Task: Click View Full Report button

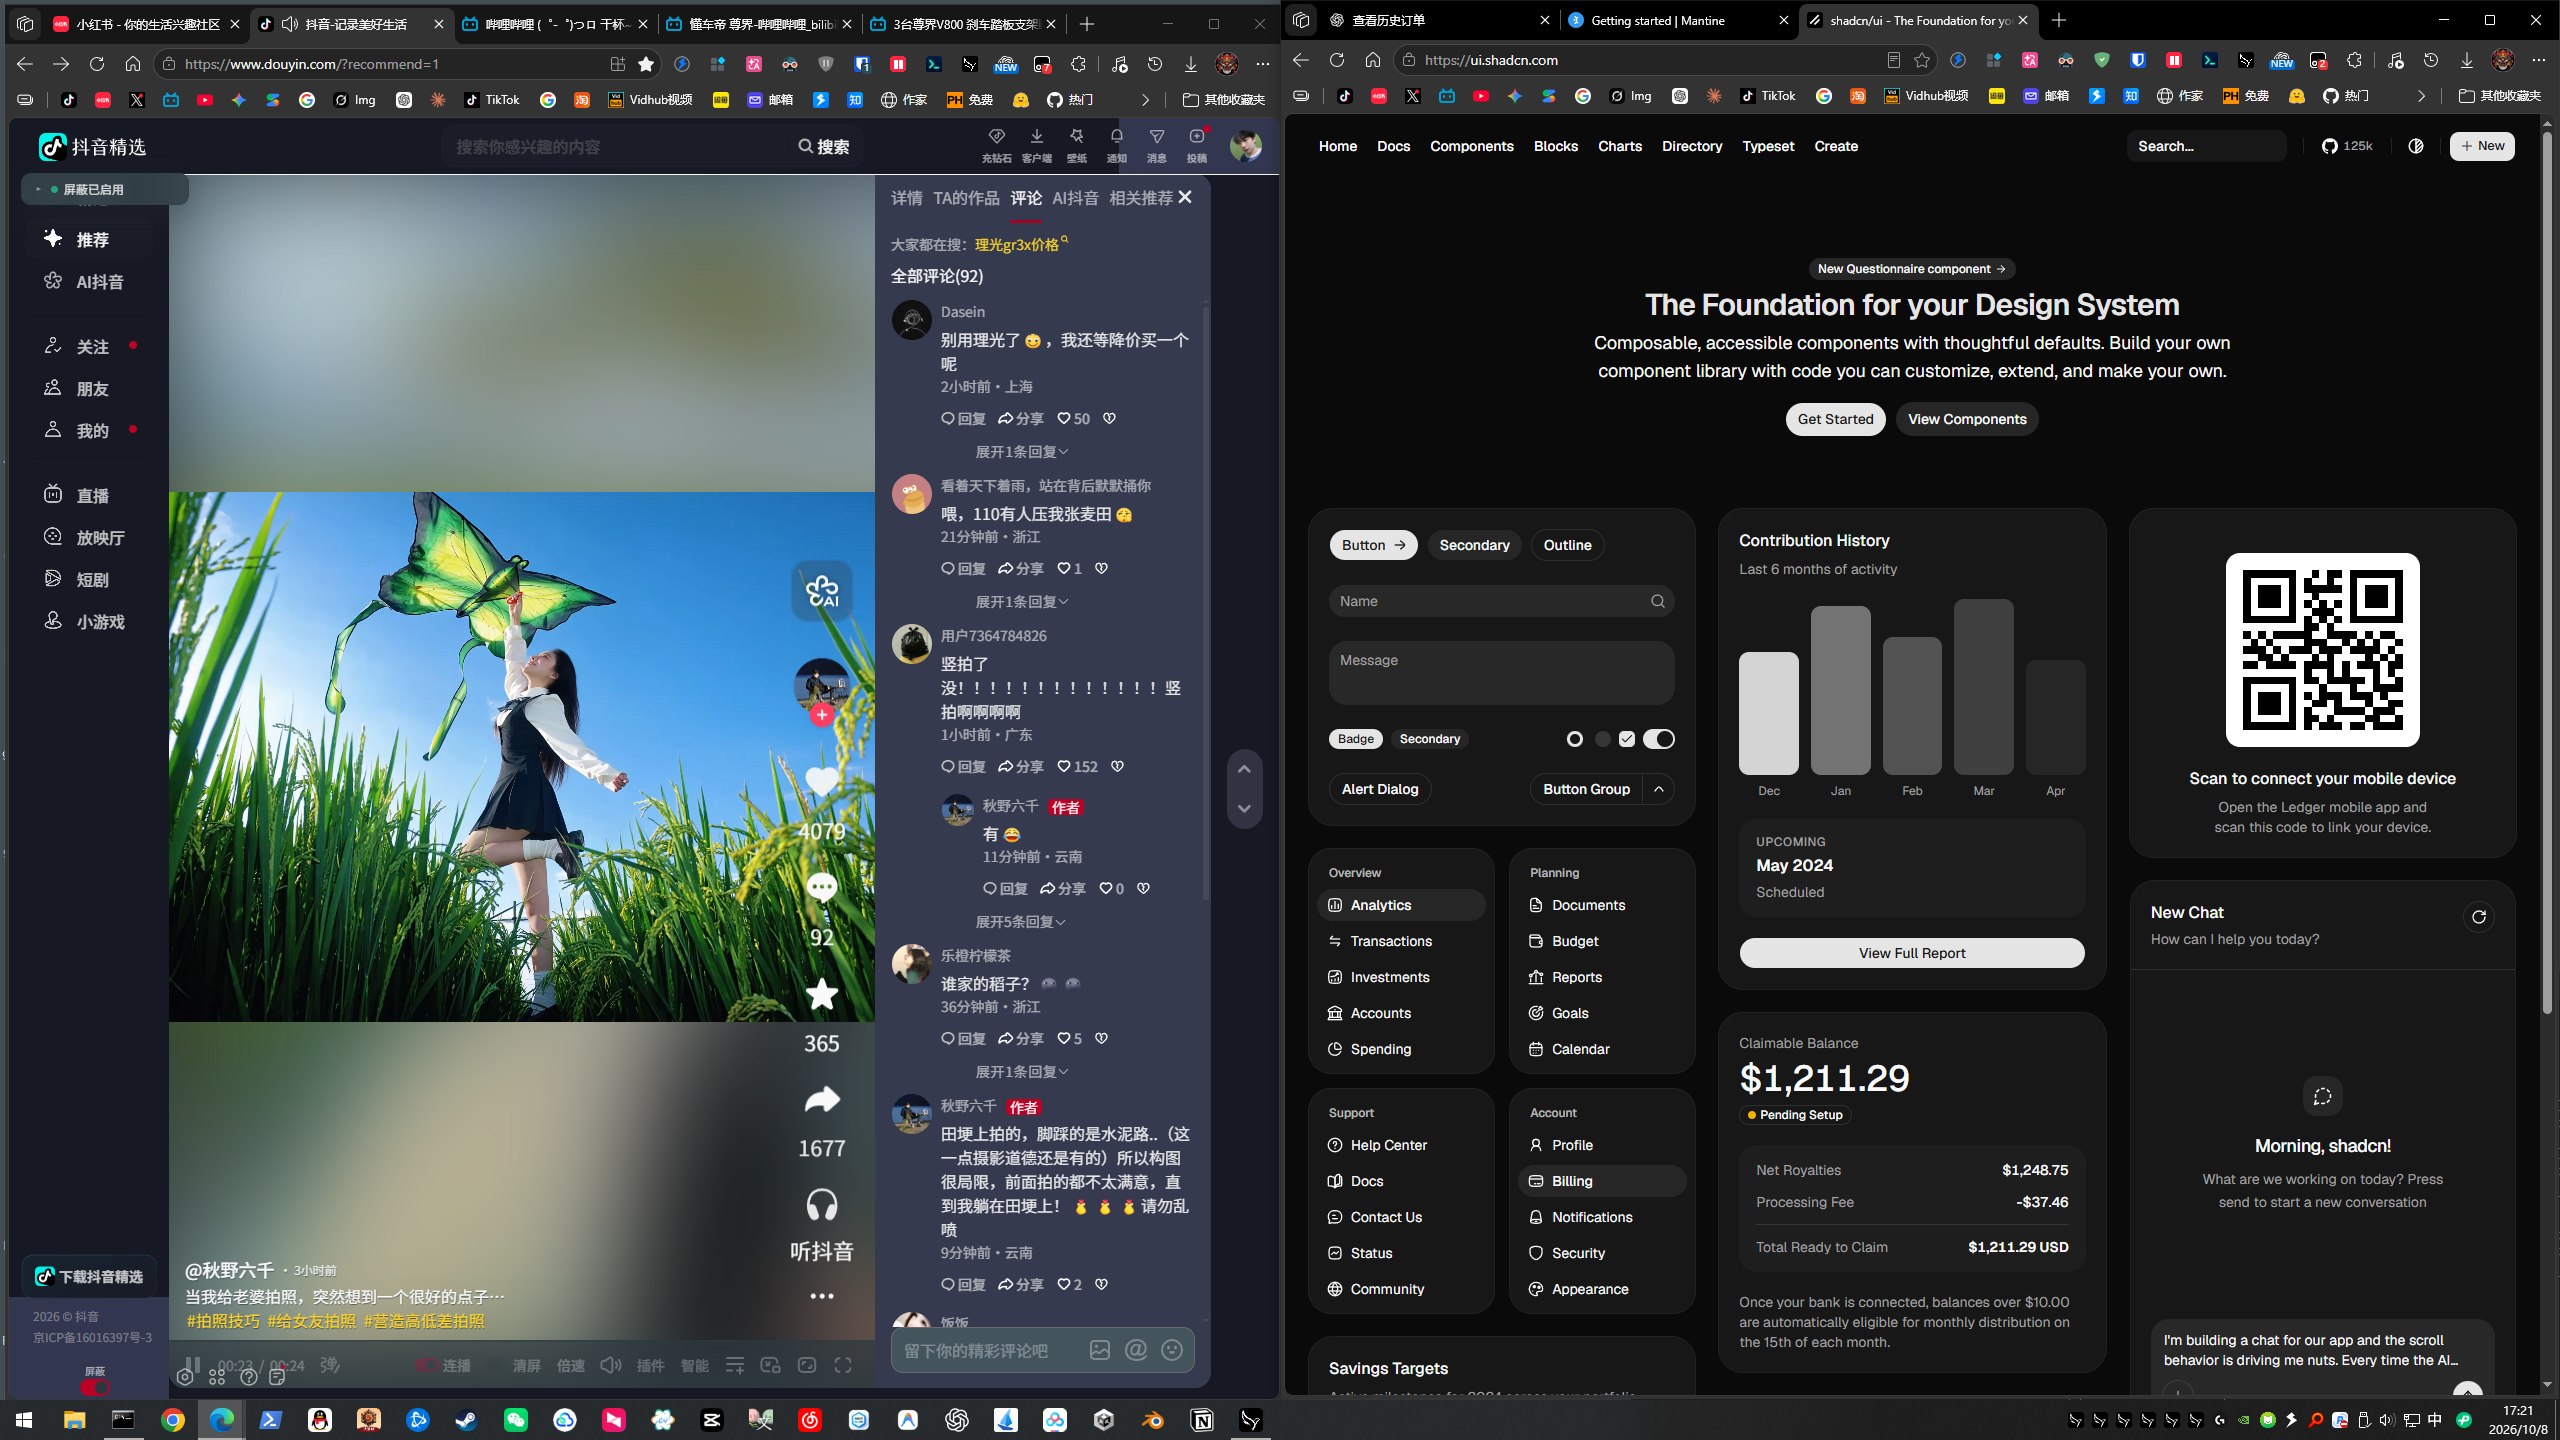Action: click(1912, 953)
